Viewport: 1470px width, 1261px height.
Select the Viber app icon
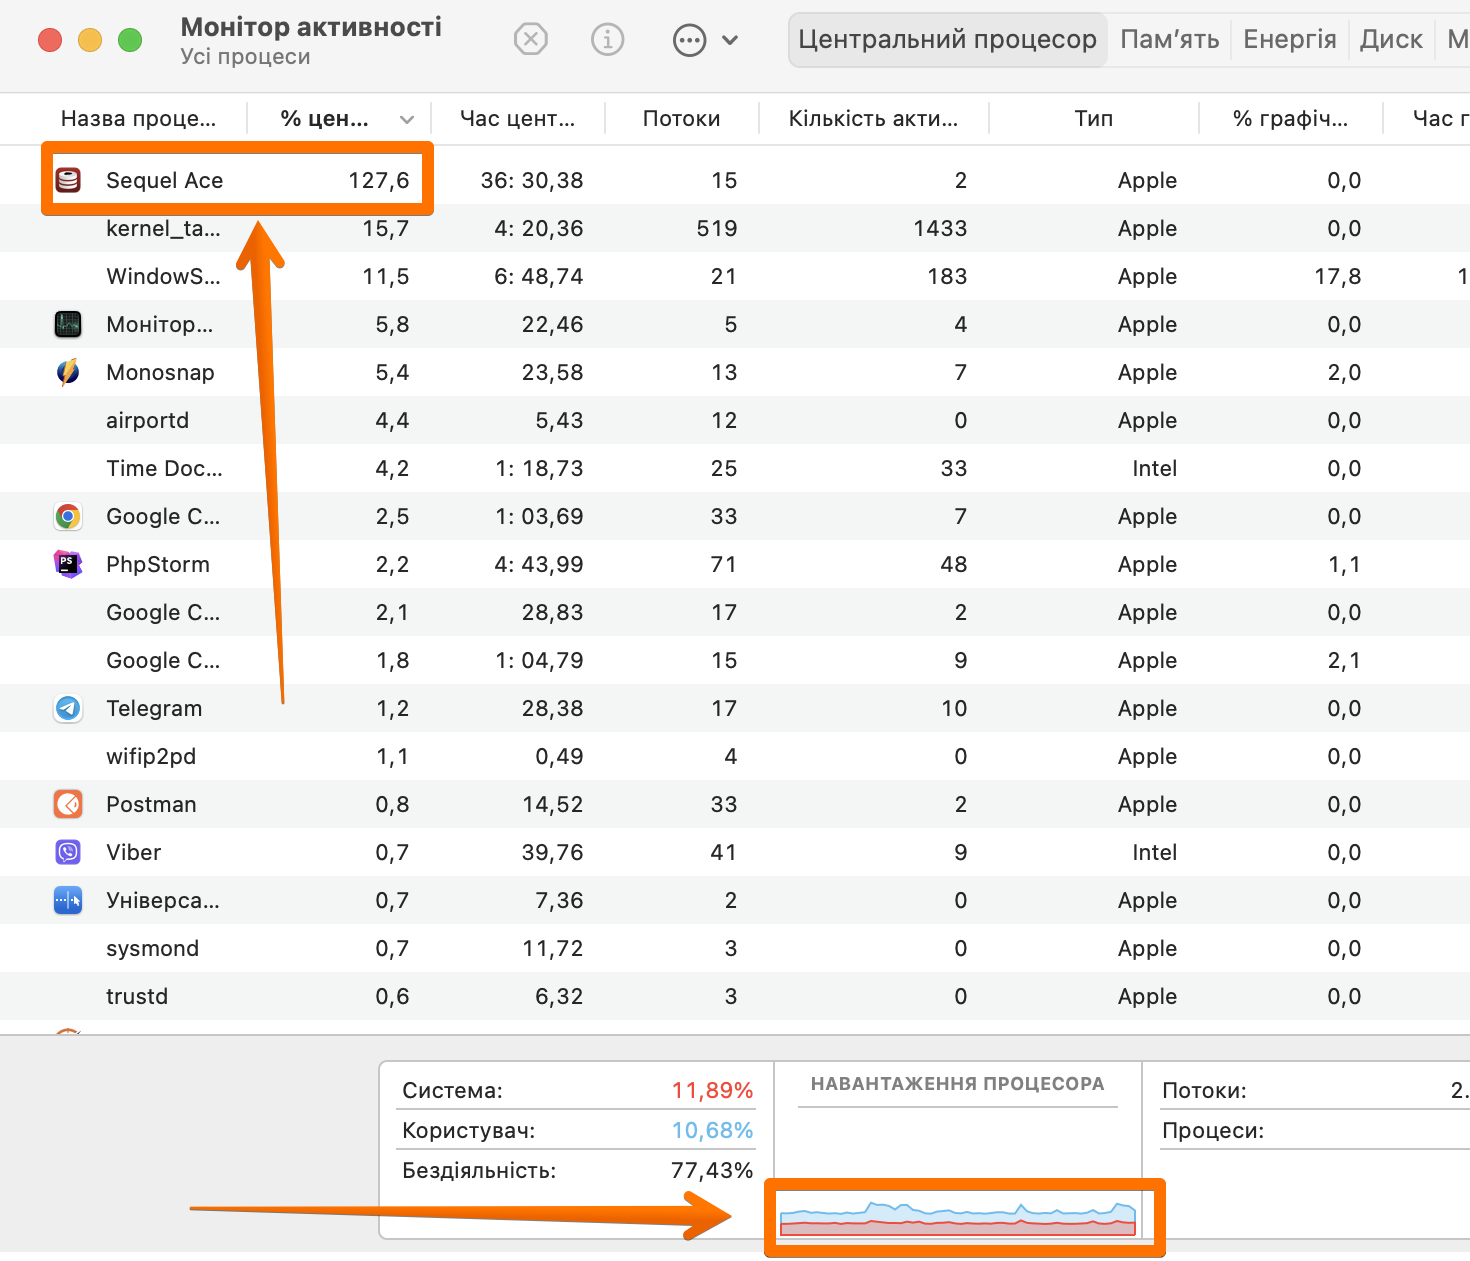[67, 852]
